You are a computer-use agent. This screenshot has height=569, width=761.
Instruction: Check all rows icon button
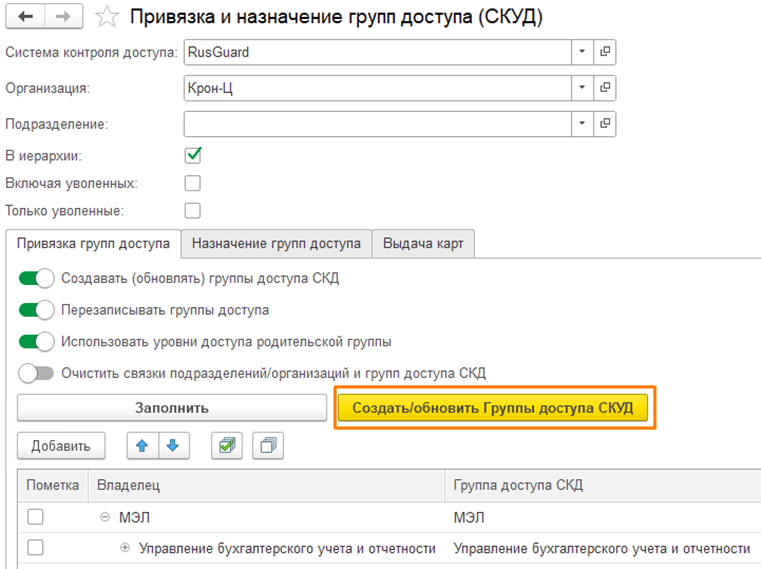coord(226,446)
